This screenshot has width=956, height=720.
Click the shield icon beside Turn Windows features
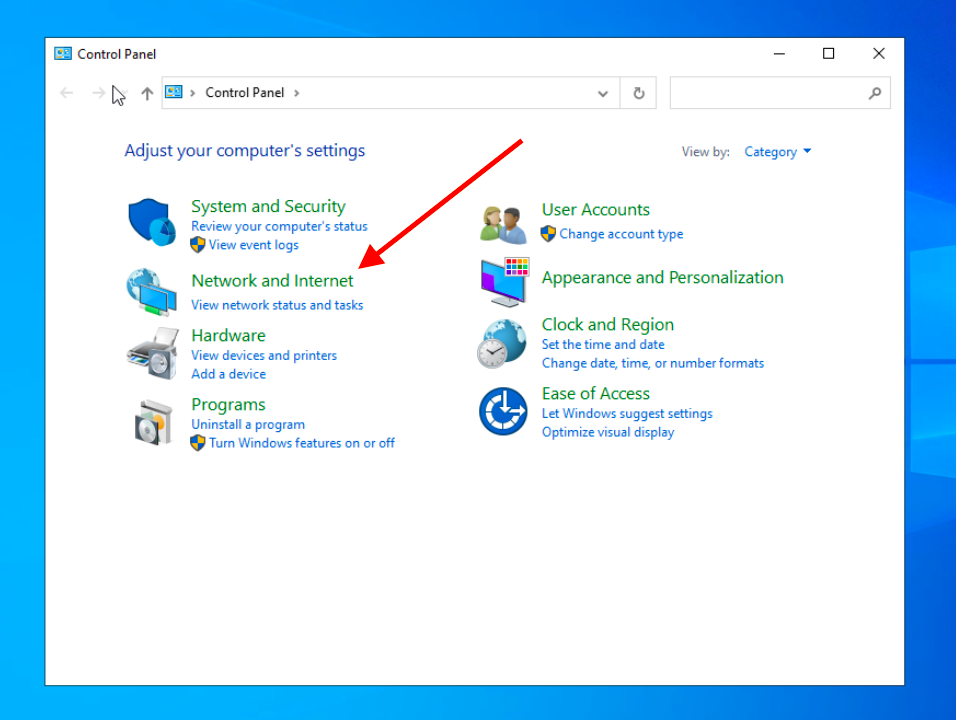point(198,443)
